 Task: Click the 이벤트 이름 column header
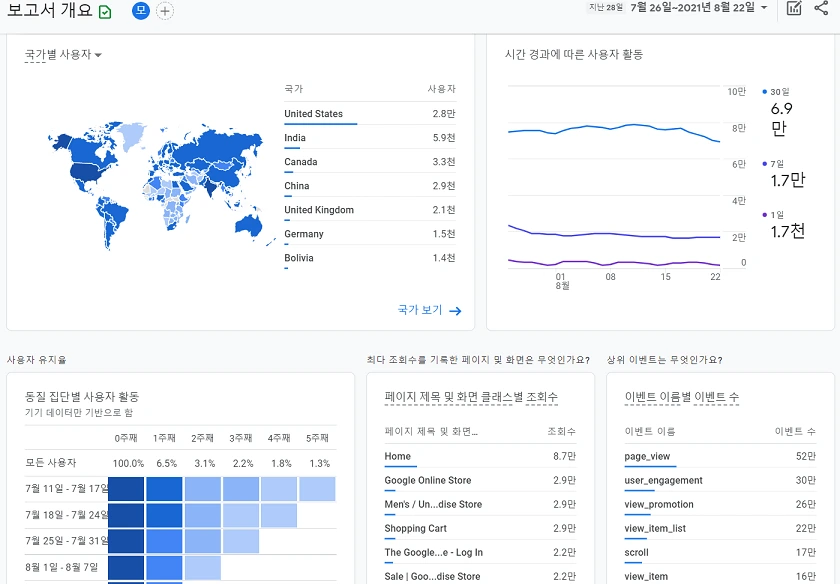point(650,431)
